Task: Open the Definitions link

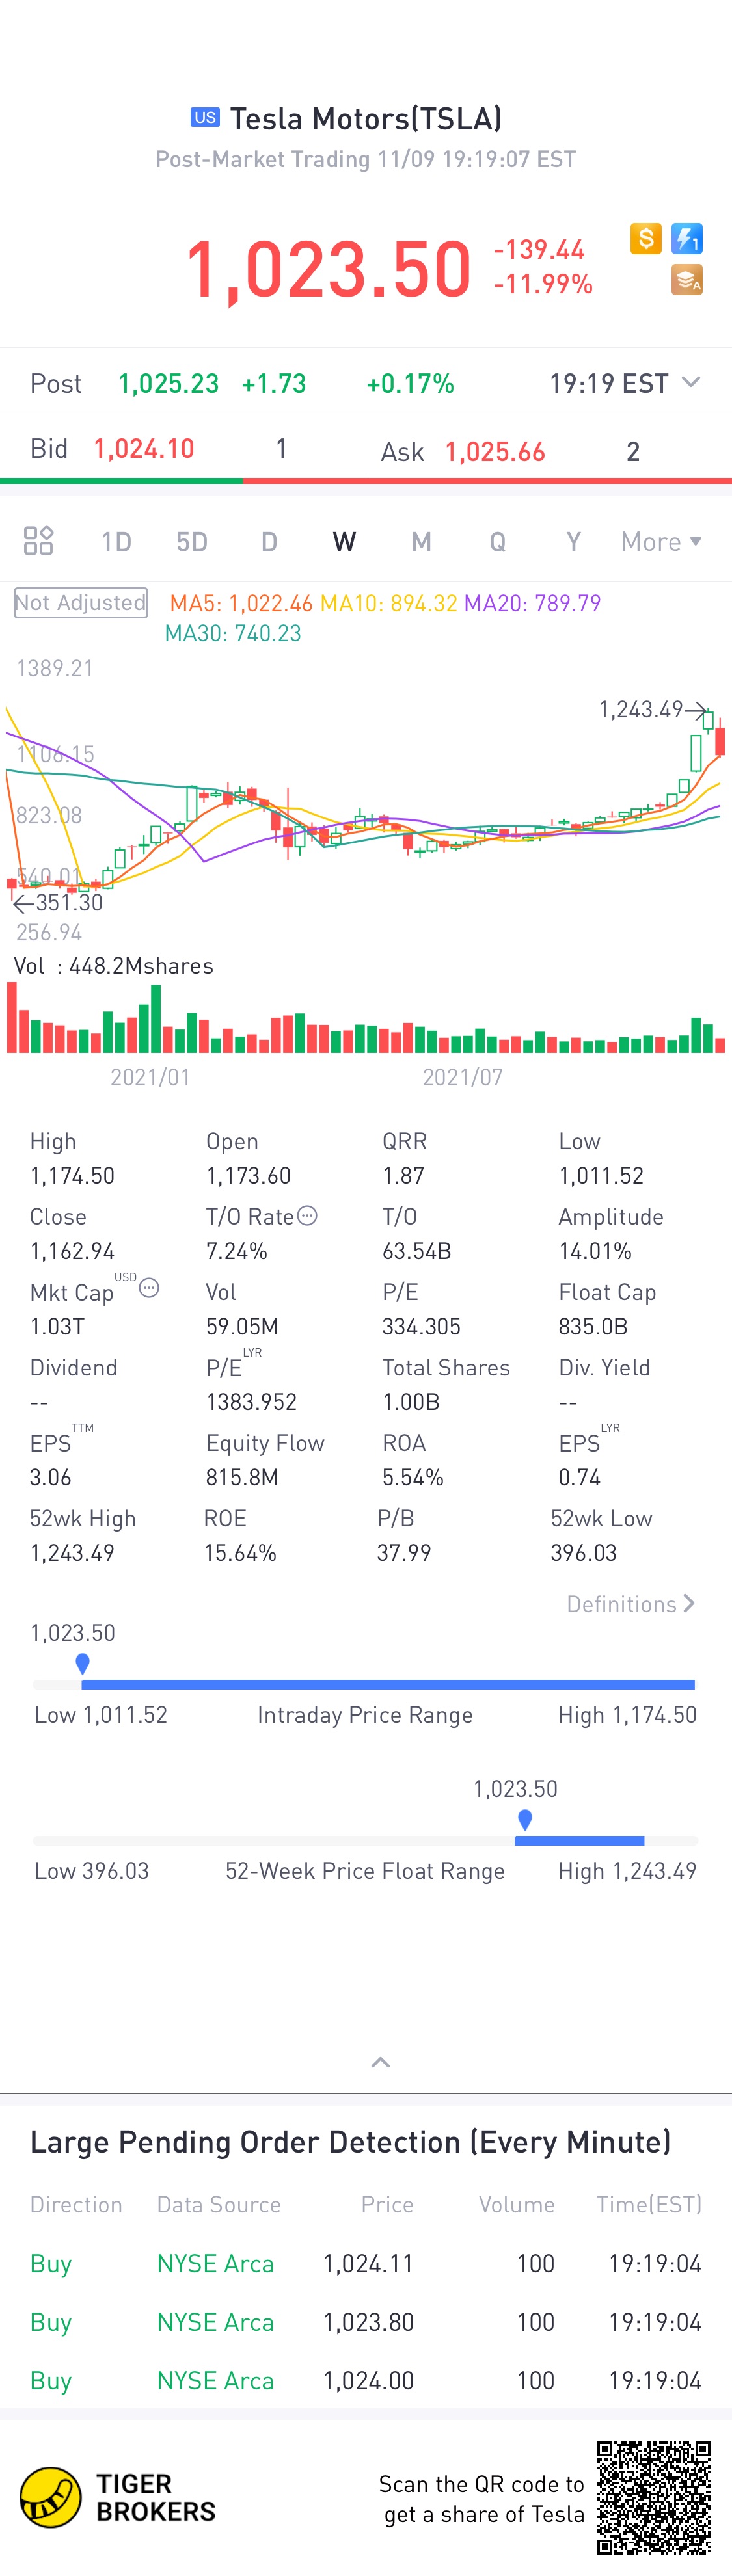Action: click(x=630, y=1604)
